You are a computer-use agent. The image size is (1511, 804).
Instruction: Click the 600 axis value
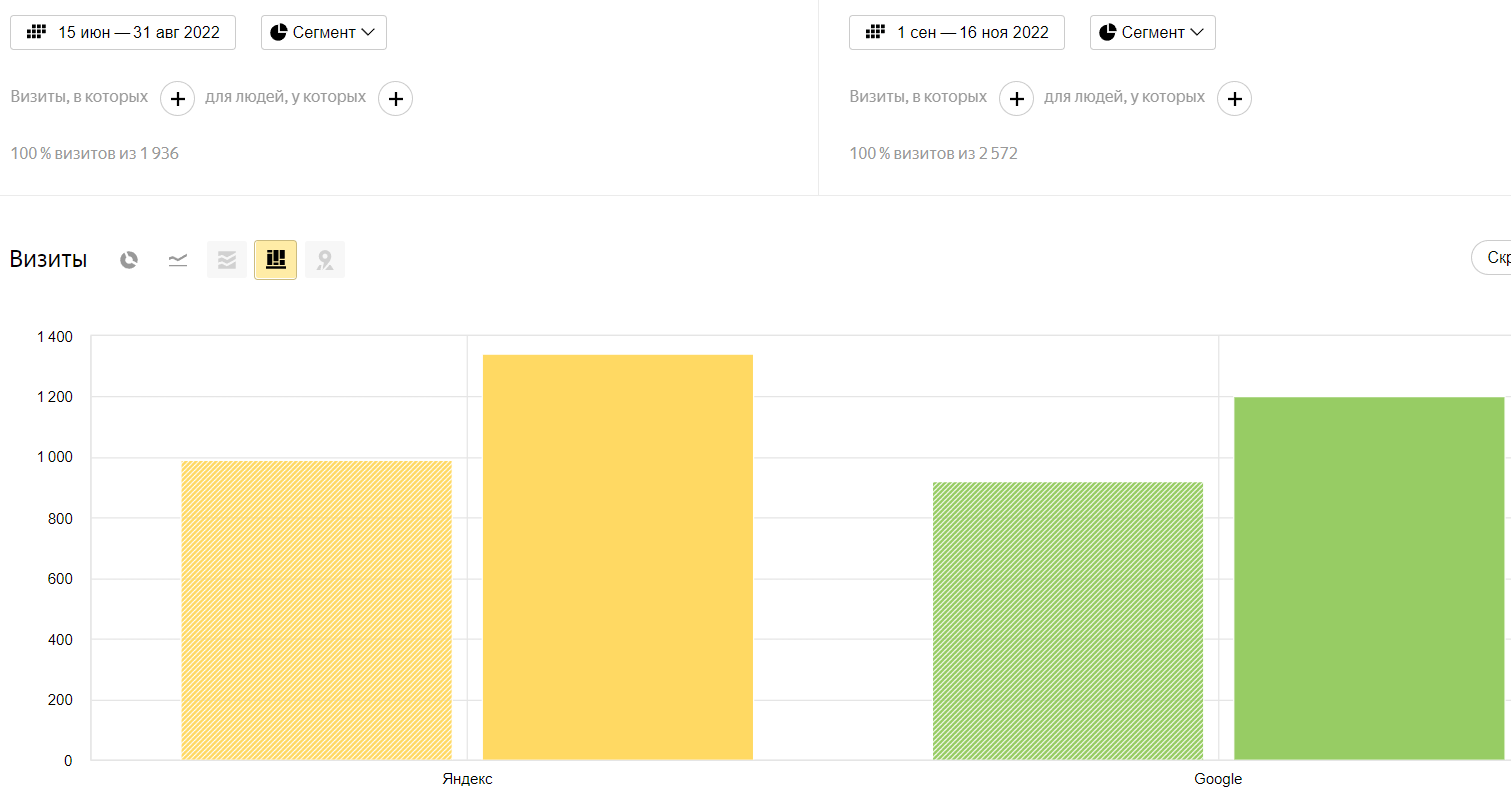[60, 579]
